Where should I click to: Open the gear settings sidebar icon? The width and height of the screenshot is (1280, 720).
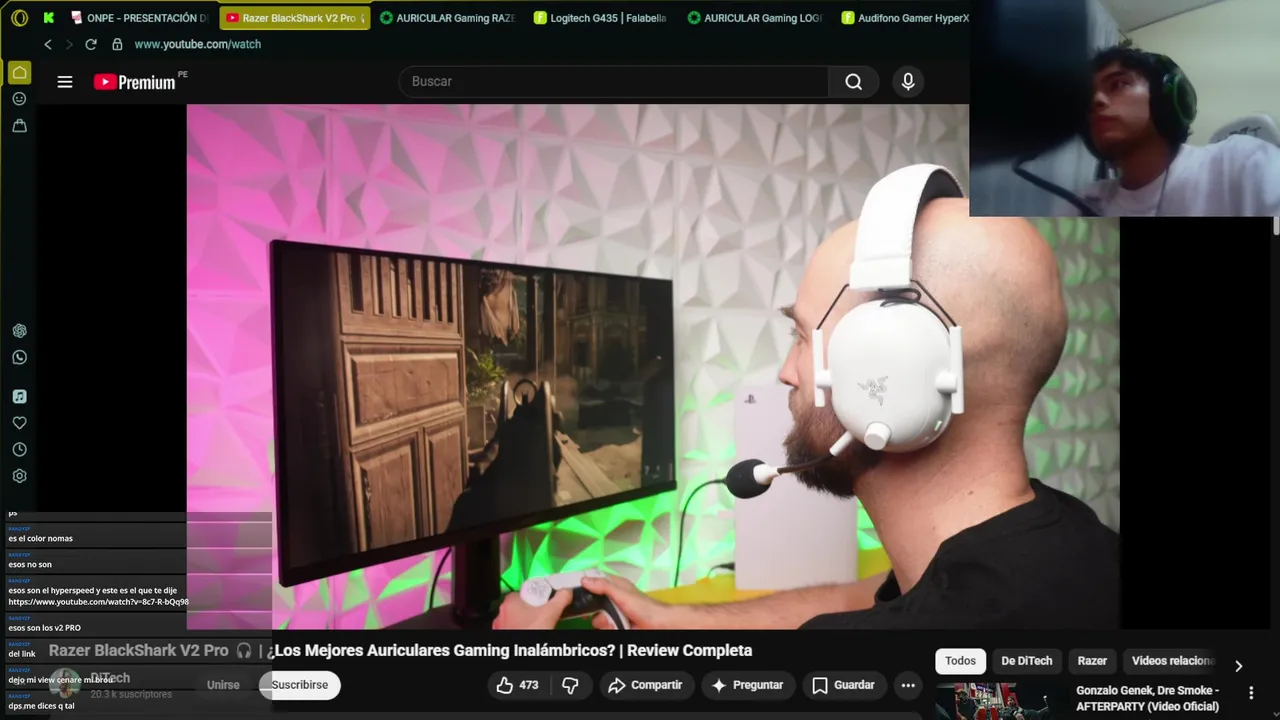point(19,477)
